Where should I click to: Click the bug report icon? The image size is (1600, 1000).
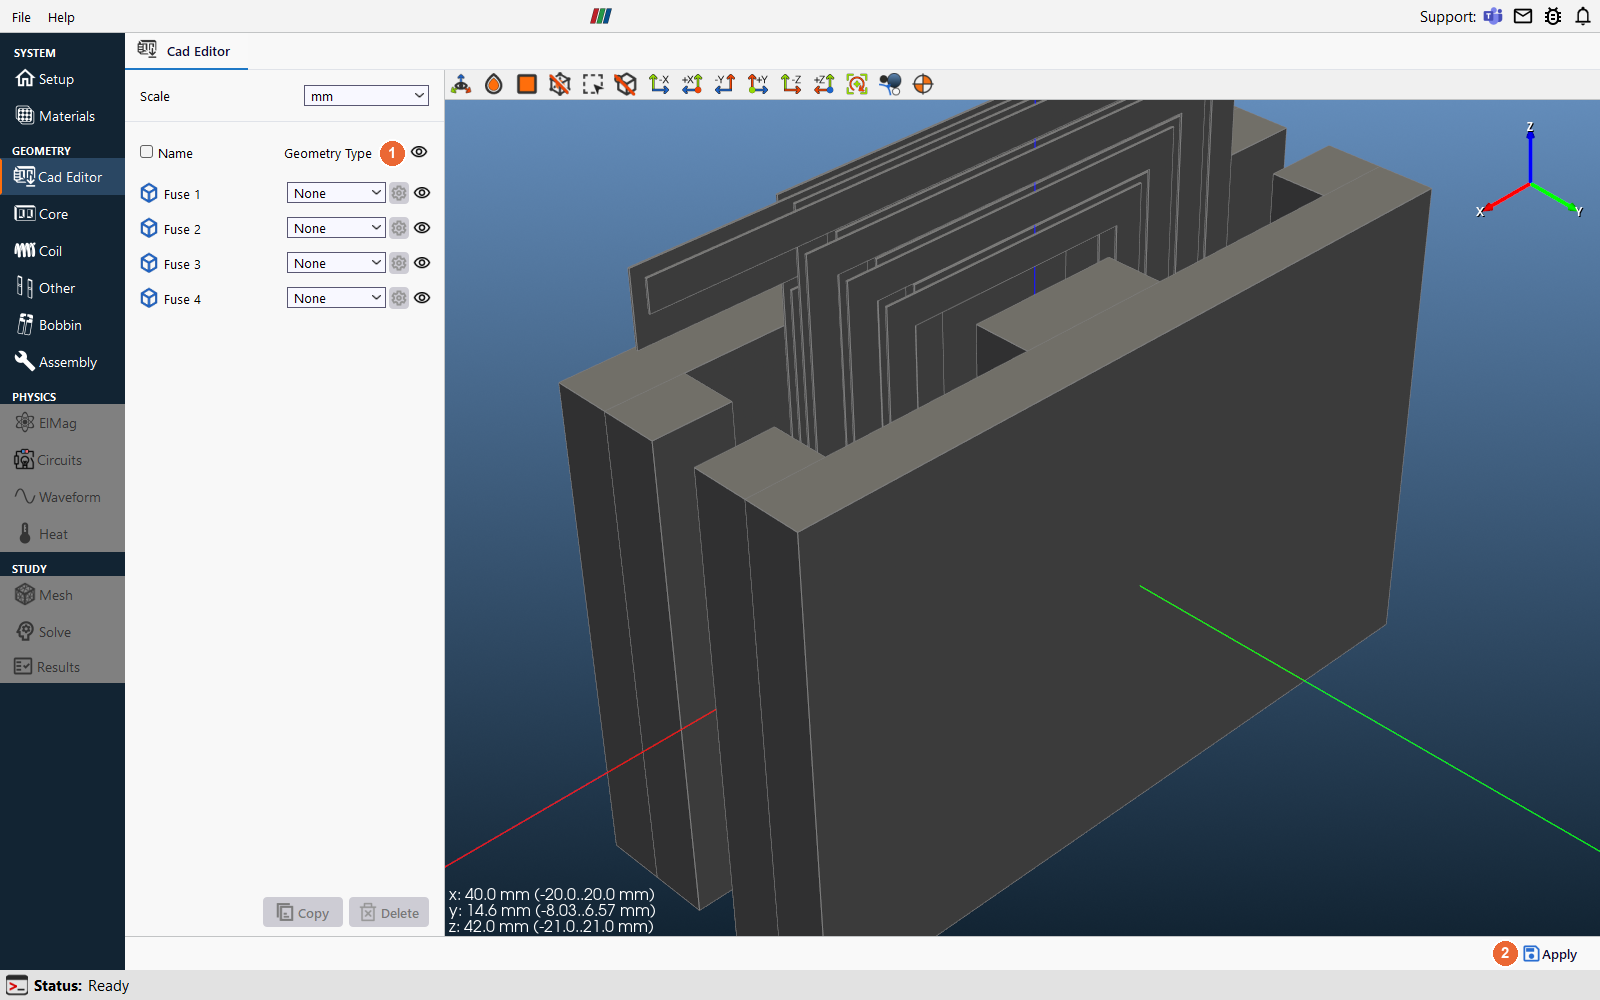tap(1553, 16)
